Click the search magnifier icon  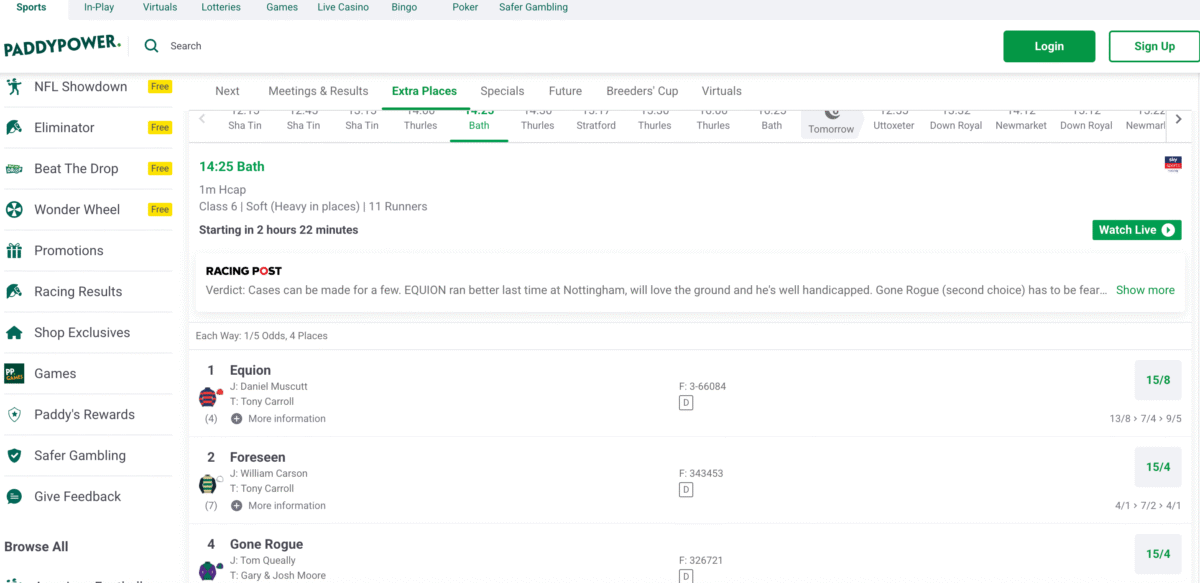pyautogui.click(x=152, y=46)
